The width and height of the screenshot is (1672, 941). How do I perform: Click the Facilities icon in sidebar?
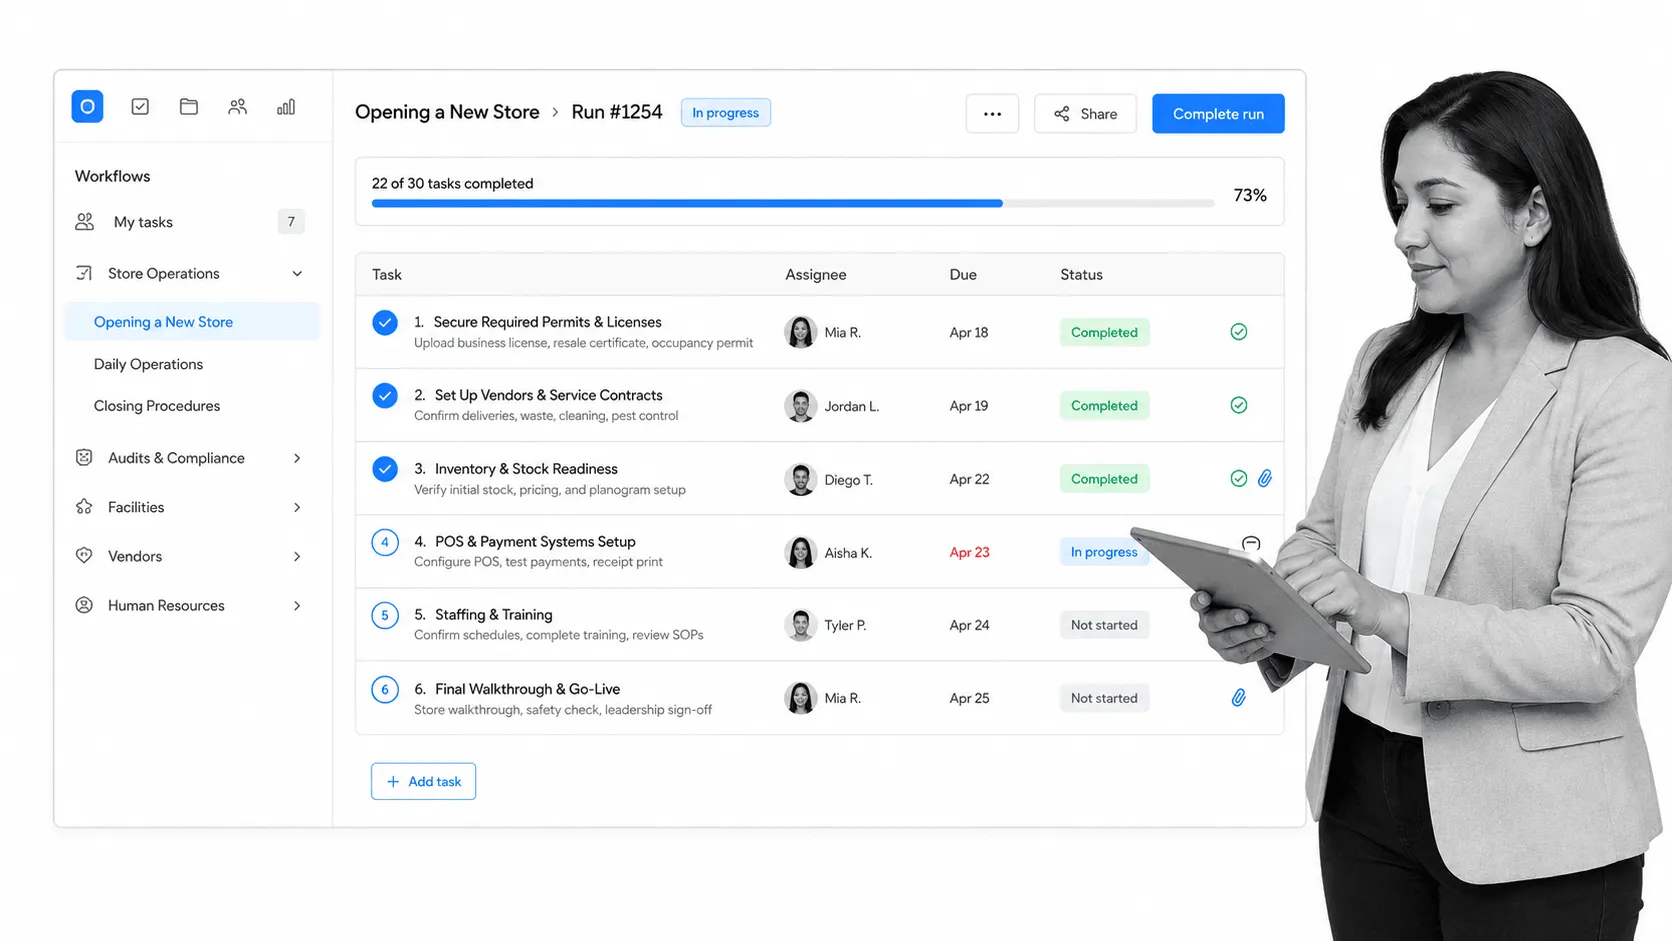pyautogui.click(x=84, y=507)
